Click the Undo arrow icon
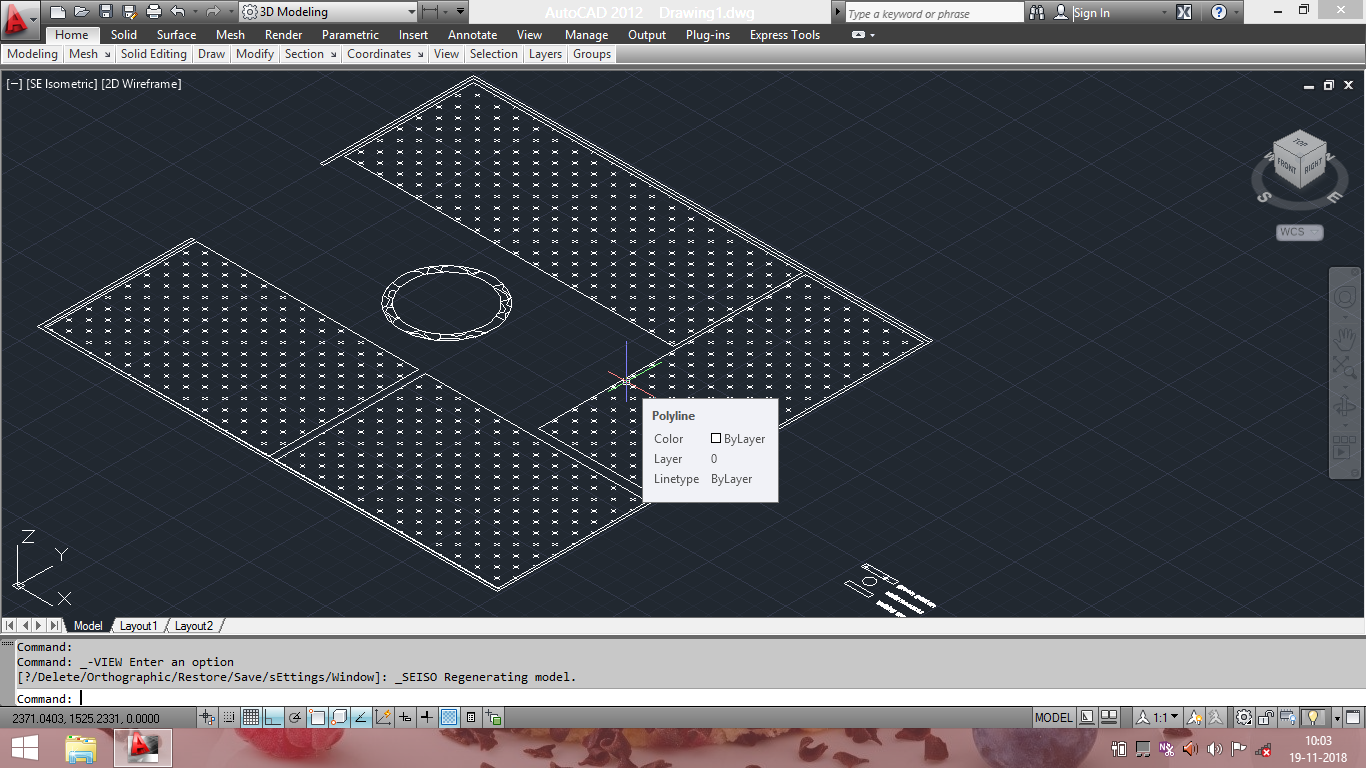This screenshot has width=1366, height=768. point(178,12)
